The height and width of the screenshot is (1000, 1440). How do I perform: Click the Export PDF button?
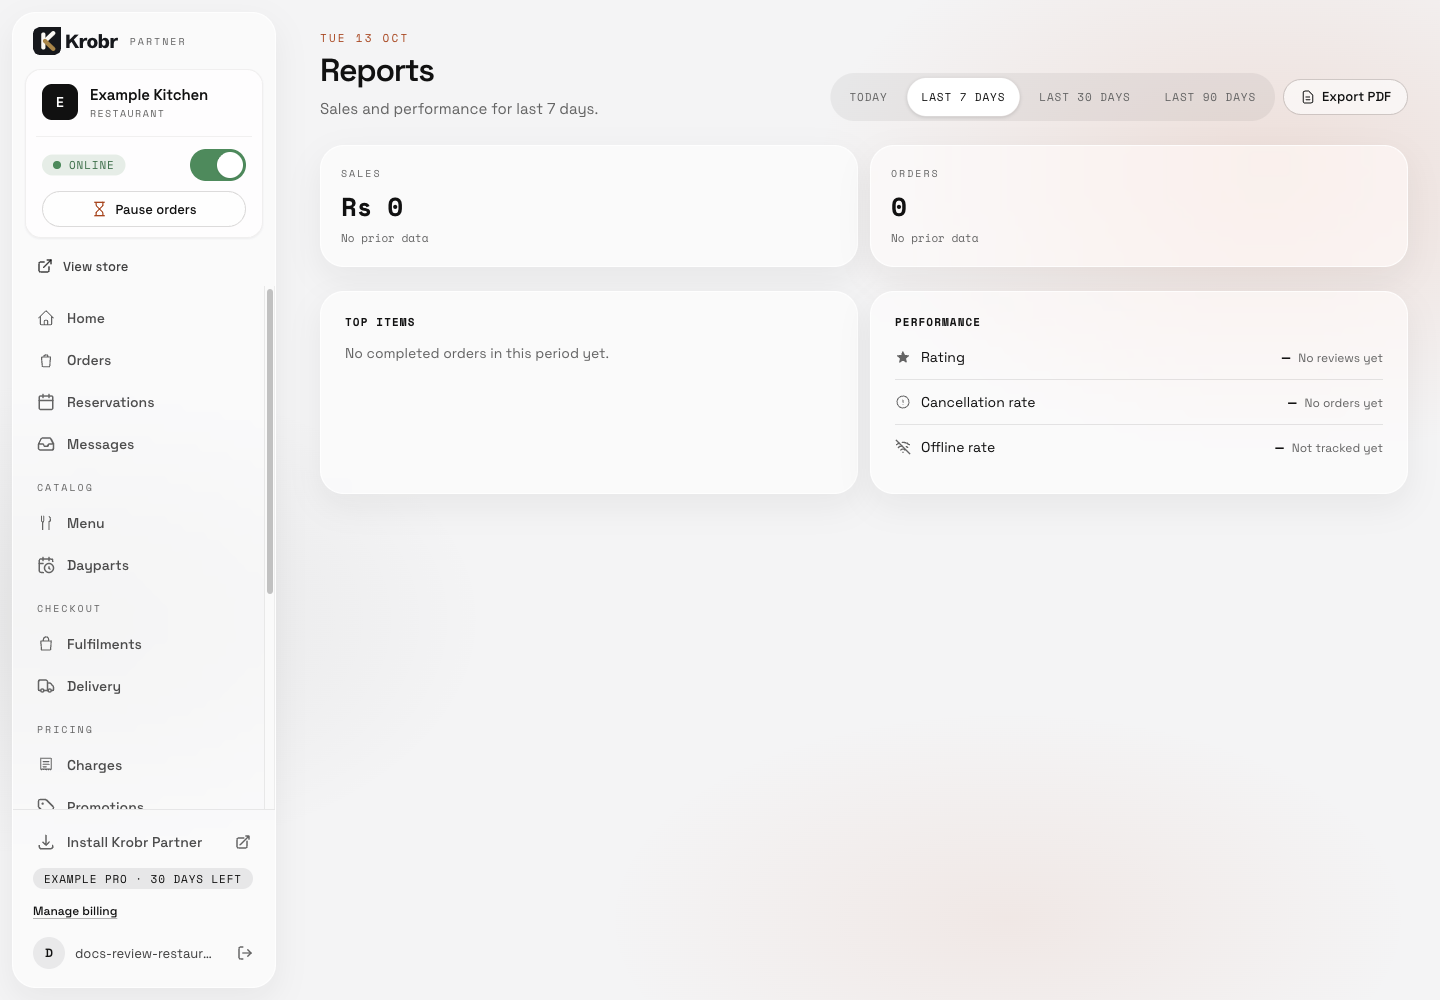pyautogui.click(x=1345, y=97)
